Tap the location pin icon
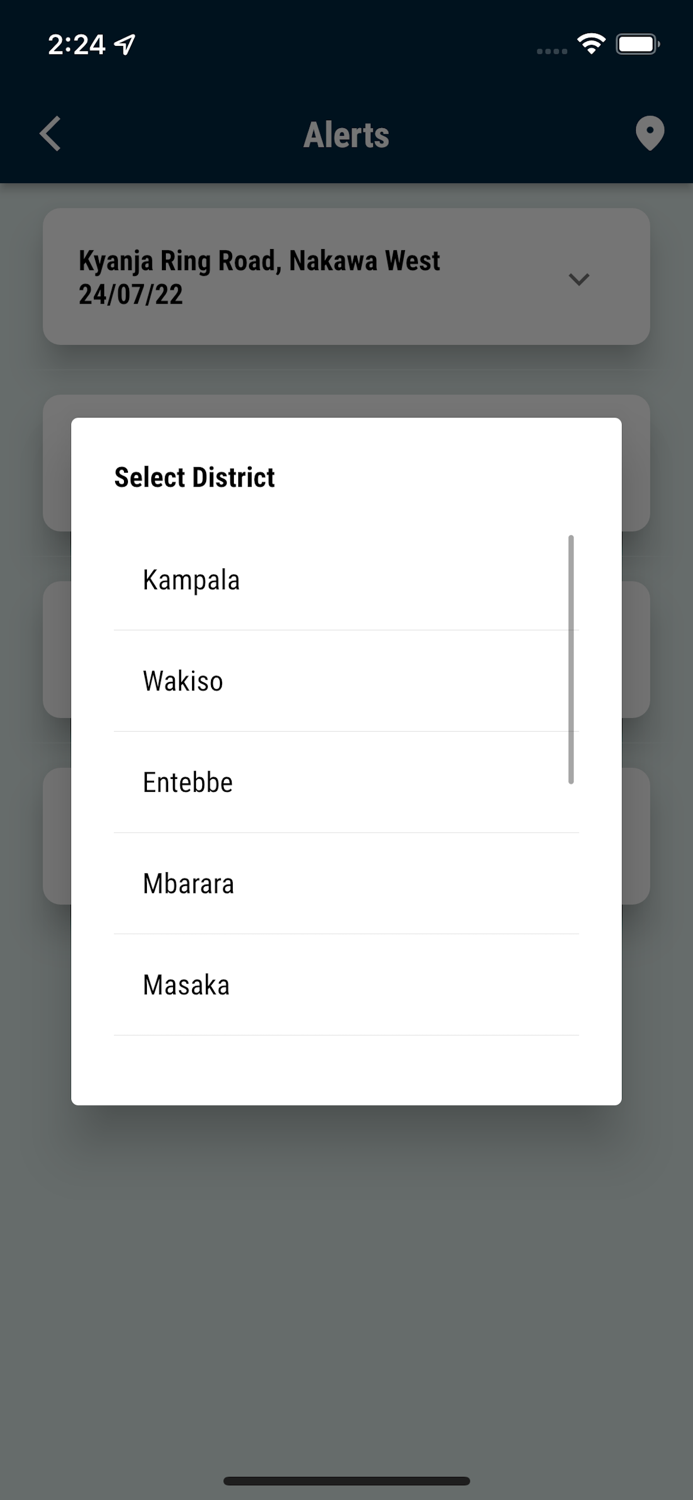The width and height of the screenshot is (693, 1500). [x=649, y=134]
